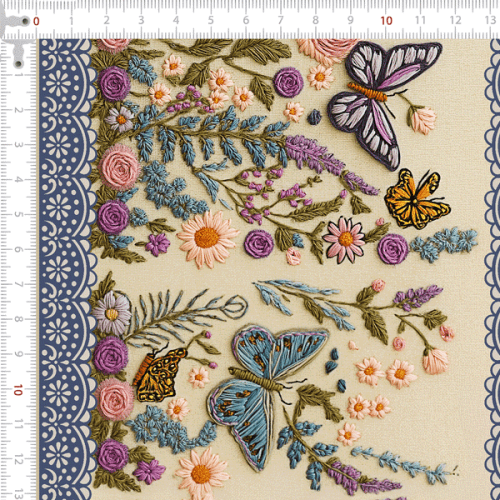Select the lilac daisy next to the thin-stitched fern

click(x=112, y=313)
